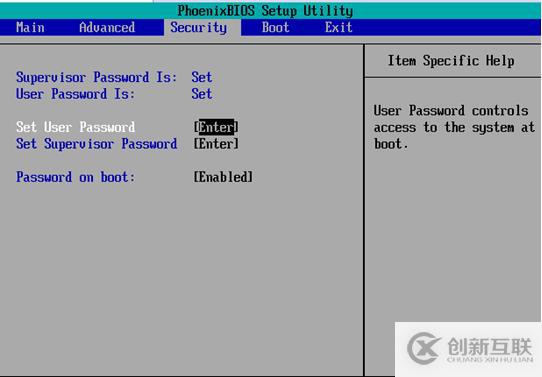Image resolution: width=542 pixels, height=377 pixels.
Task: Toggle the Password on boot [Enabled] value
Action: [223, 177]
